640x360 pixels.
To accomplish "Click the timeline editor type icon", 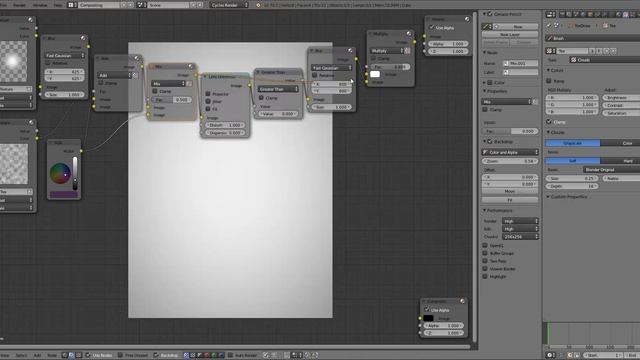I will [x=550, y=355].
